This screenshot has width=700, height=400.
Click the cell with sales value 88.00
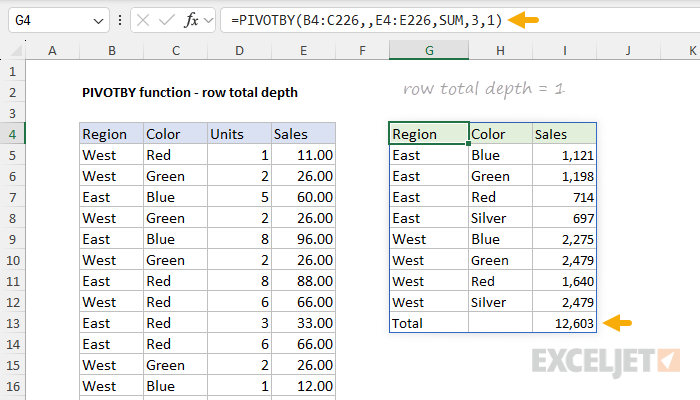pos(303,281)
